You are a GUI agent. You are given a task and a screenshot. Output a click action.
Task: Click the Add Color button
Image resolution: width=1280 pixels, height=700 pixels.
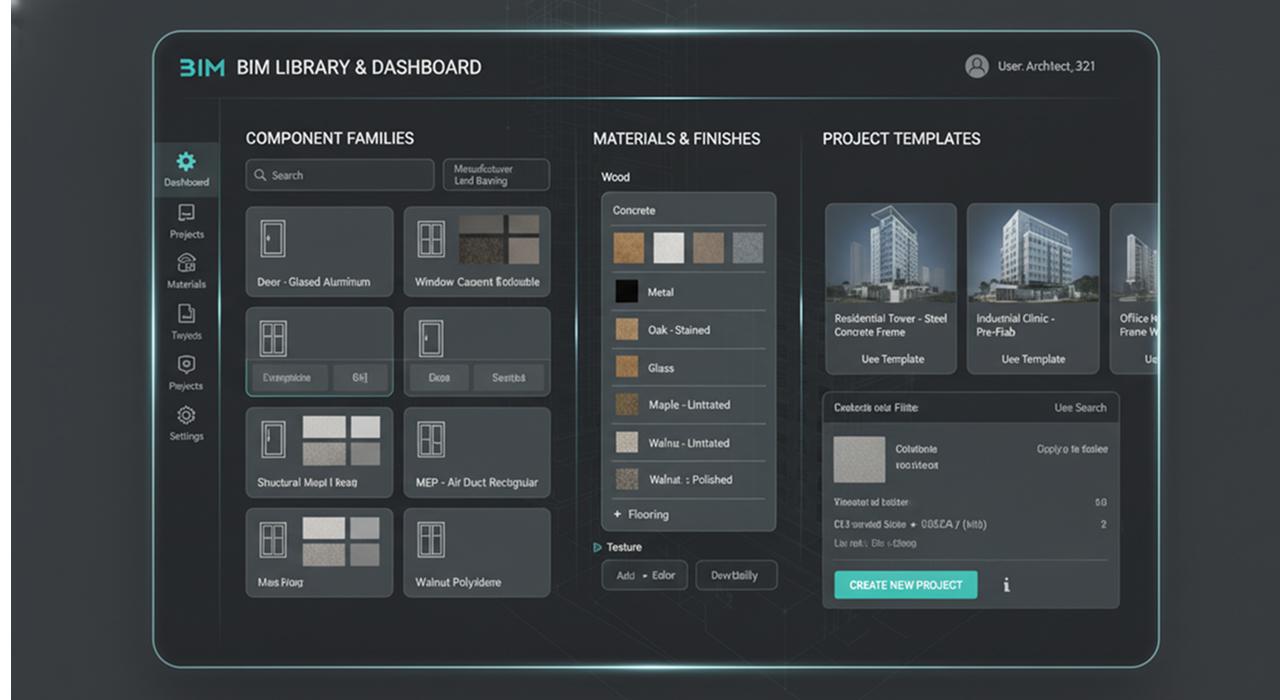tap(645, 575)
